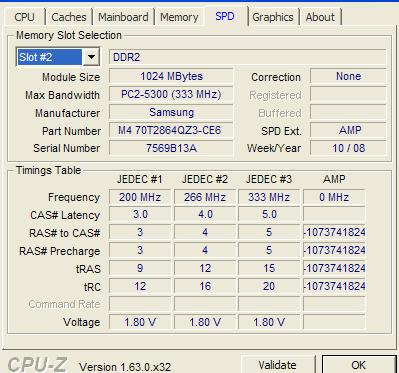The image size is (399, 373).
Task: Select the Mainboard tab
Action: pos(123,17)
